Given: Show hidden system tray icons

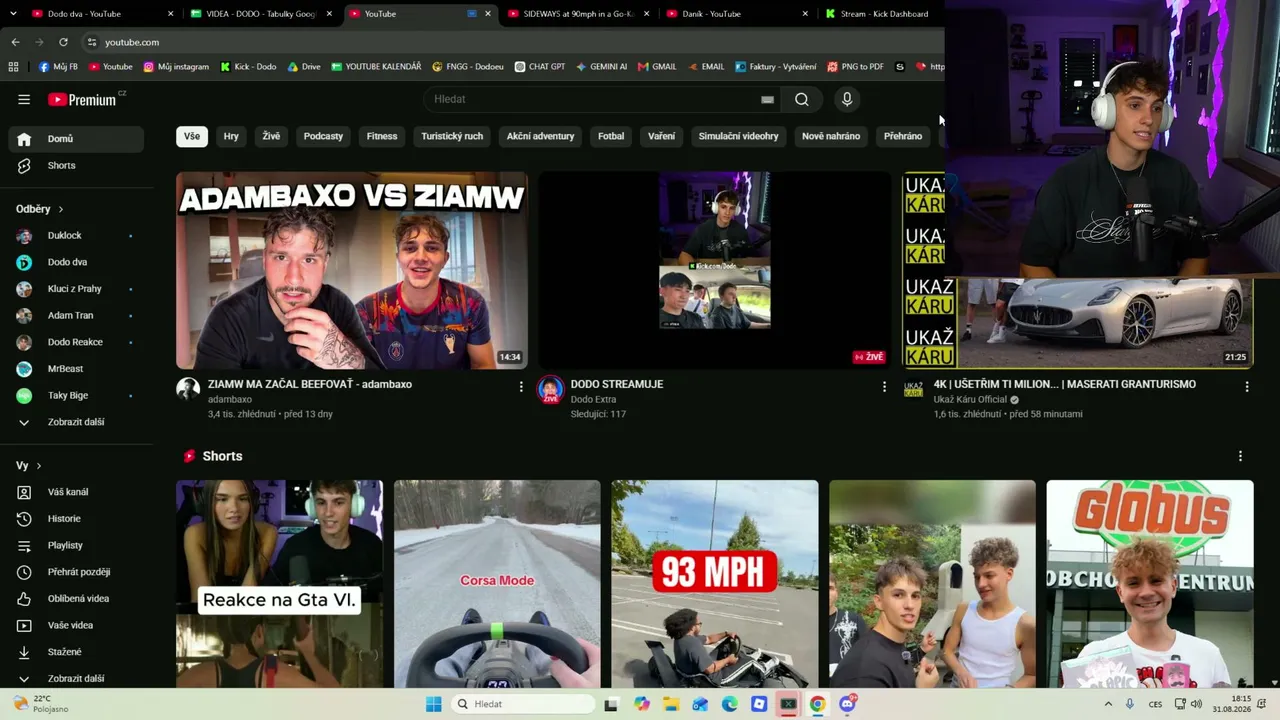Looking at the screenshot, I should 1108,704.
